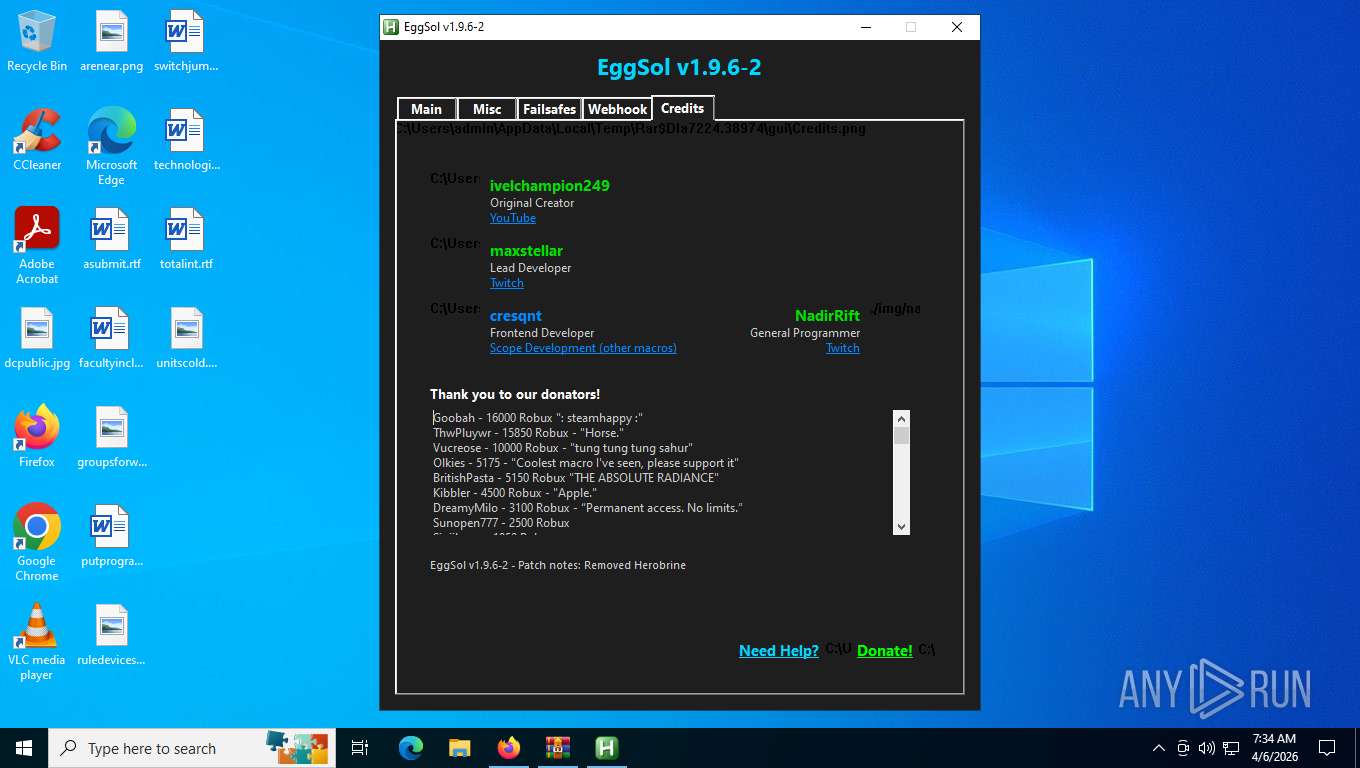Open groupsforw... image file icon
1360x768 pixels.
(x=112, y=437)
